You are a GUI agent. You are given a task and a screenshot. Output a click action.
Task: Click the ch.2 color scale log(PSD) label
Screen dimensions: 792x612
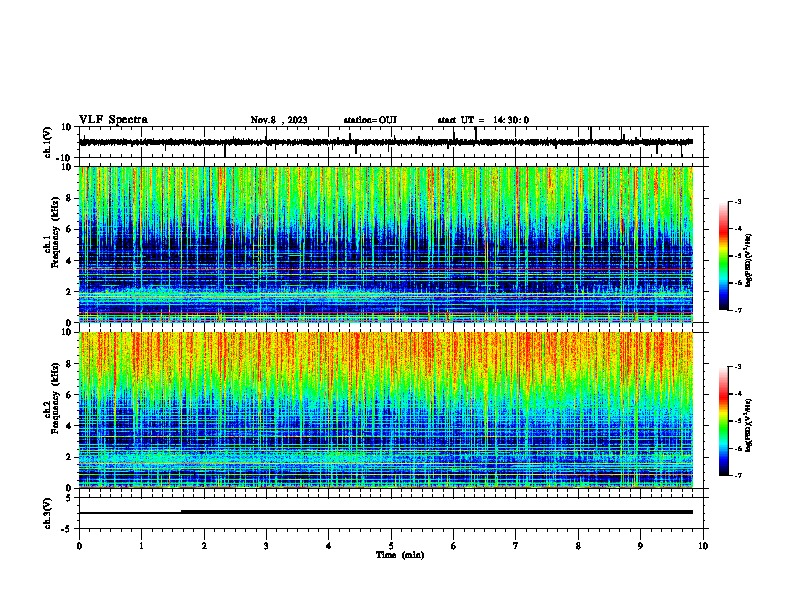click(749, 426)
